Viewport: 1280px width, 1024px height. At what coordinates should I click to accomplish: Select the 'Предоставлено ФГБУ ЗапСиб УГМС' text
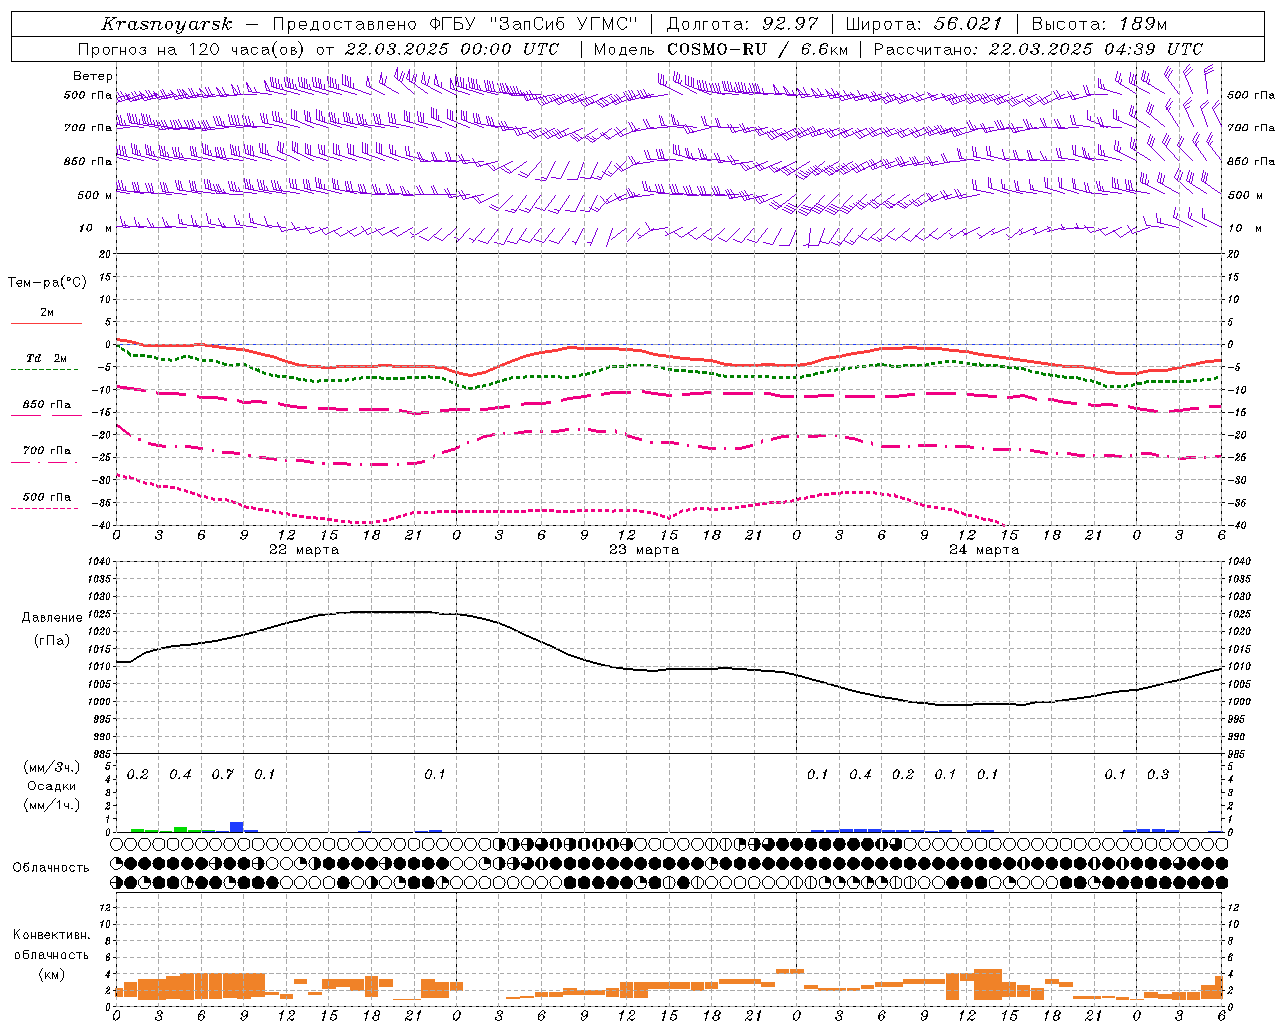pyautogui.click(x=457, y=24)
